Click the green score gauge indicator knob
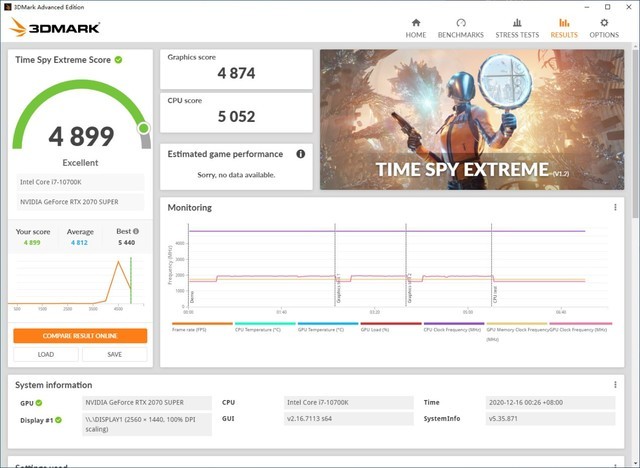640x468 pixels. (144, 128)
